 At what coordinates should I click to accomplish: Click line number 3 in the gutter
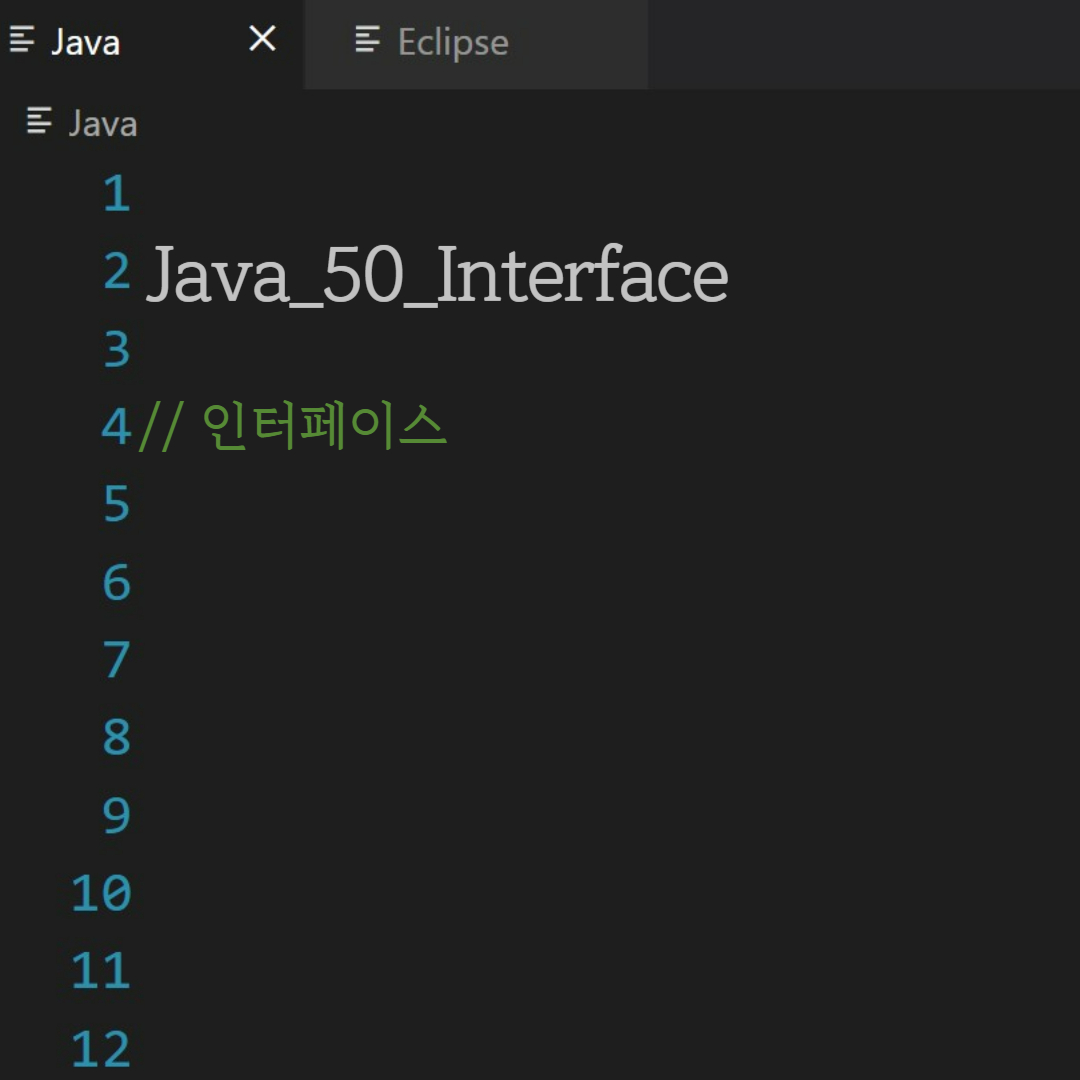click(117, 349)
